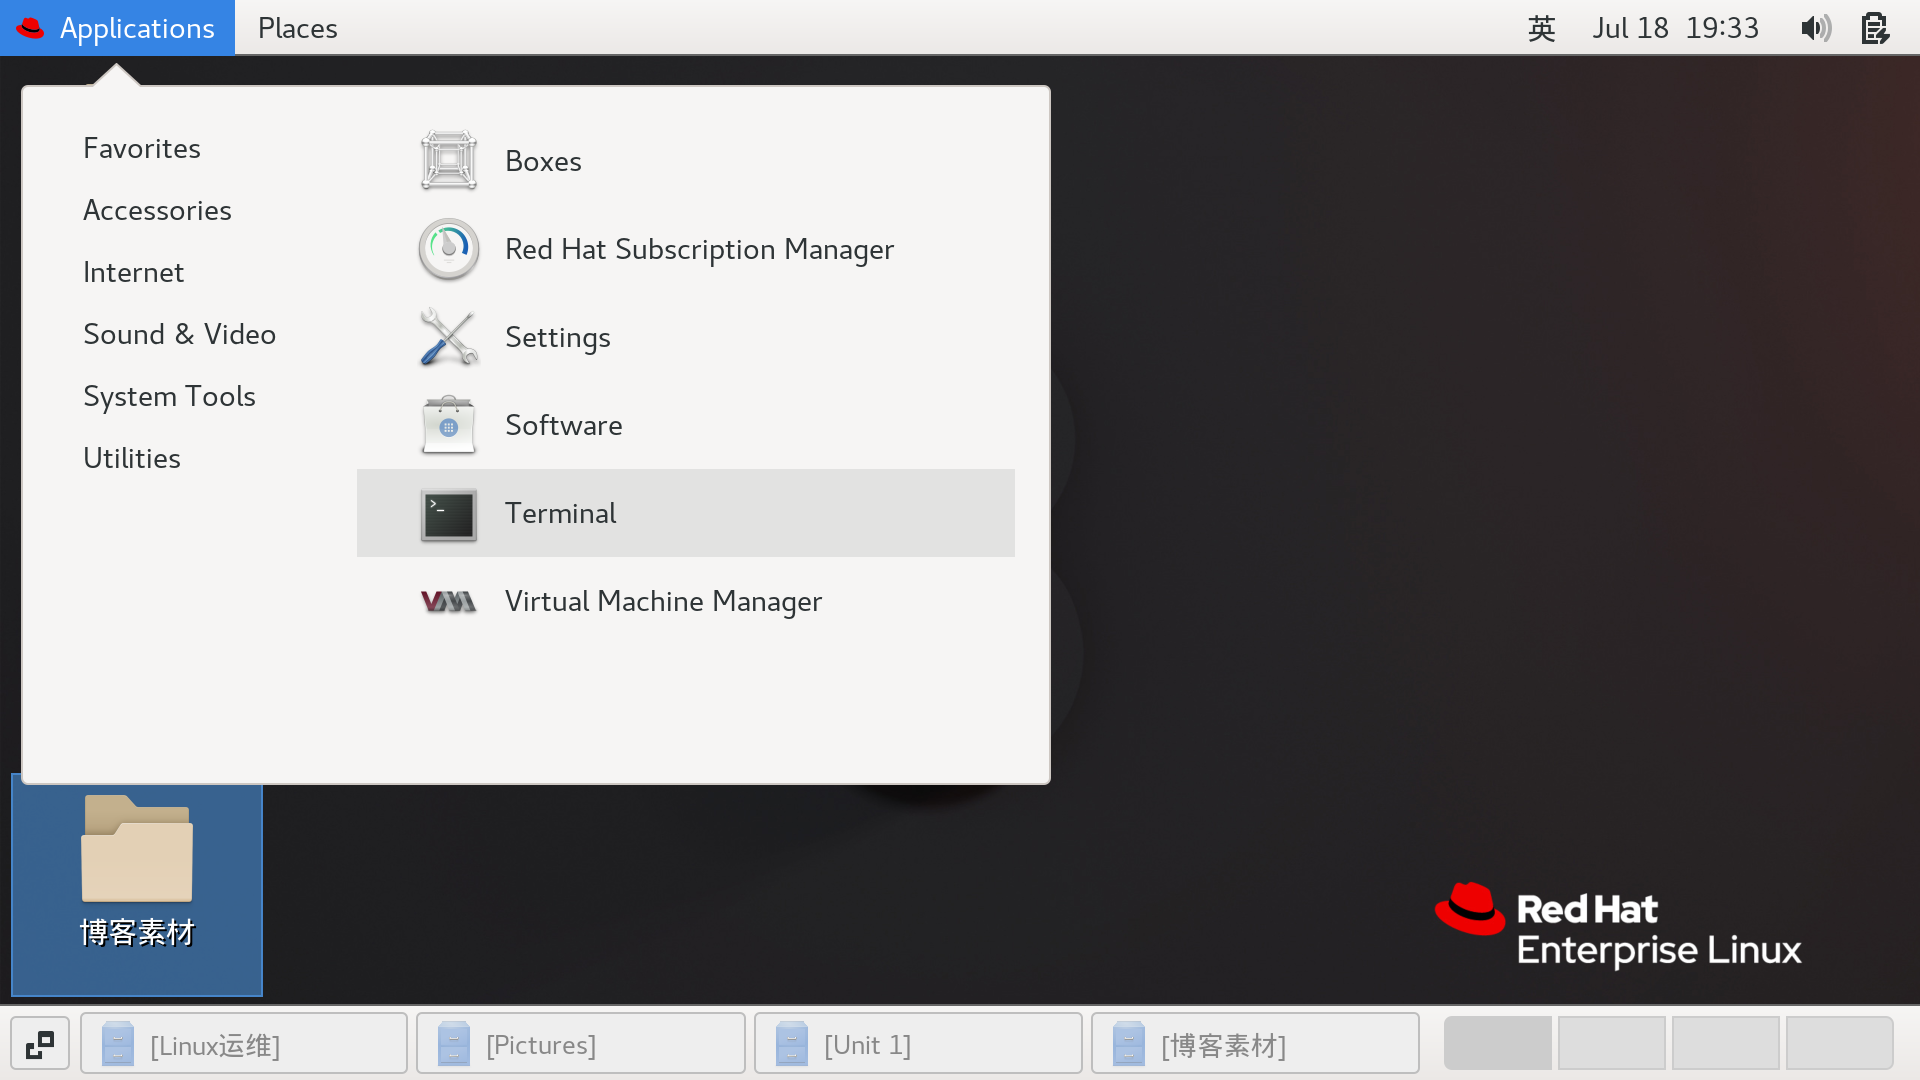Screen dimensions: 1920x1080
Task: Restore the [Linux运维] window from taskbar
Action: point(244,1044)
